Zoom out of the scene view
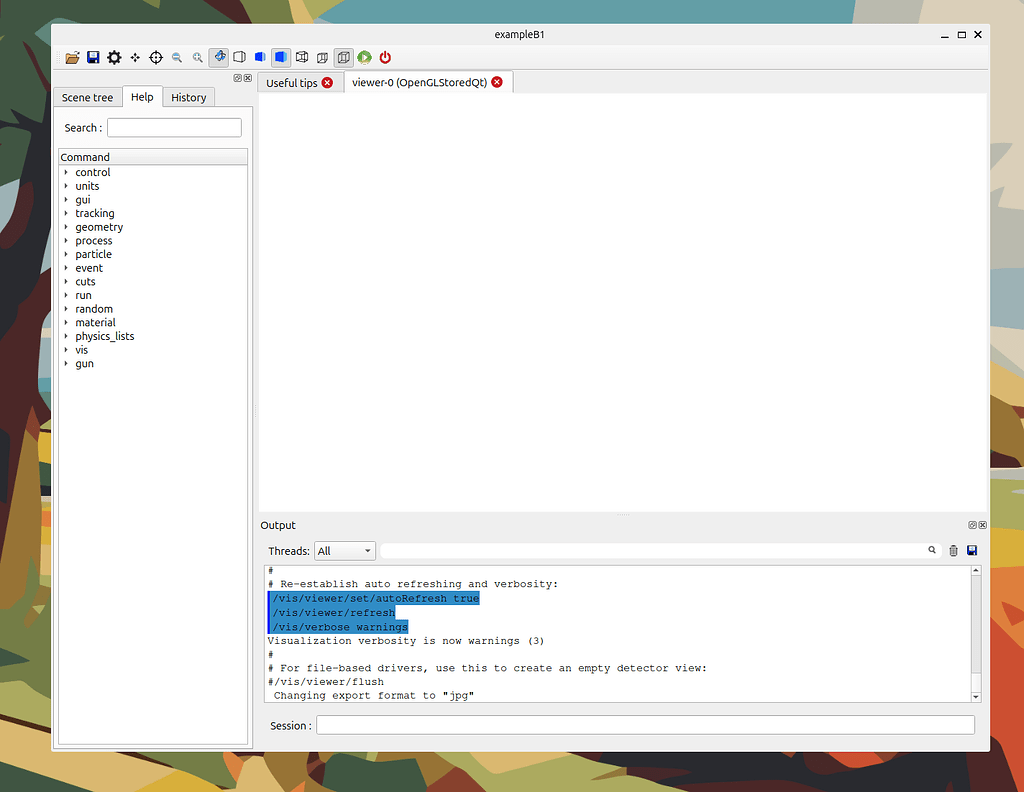The width and height of the screenshot is (1024, 792). [x=177, y=57]
